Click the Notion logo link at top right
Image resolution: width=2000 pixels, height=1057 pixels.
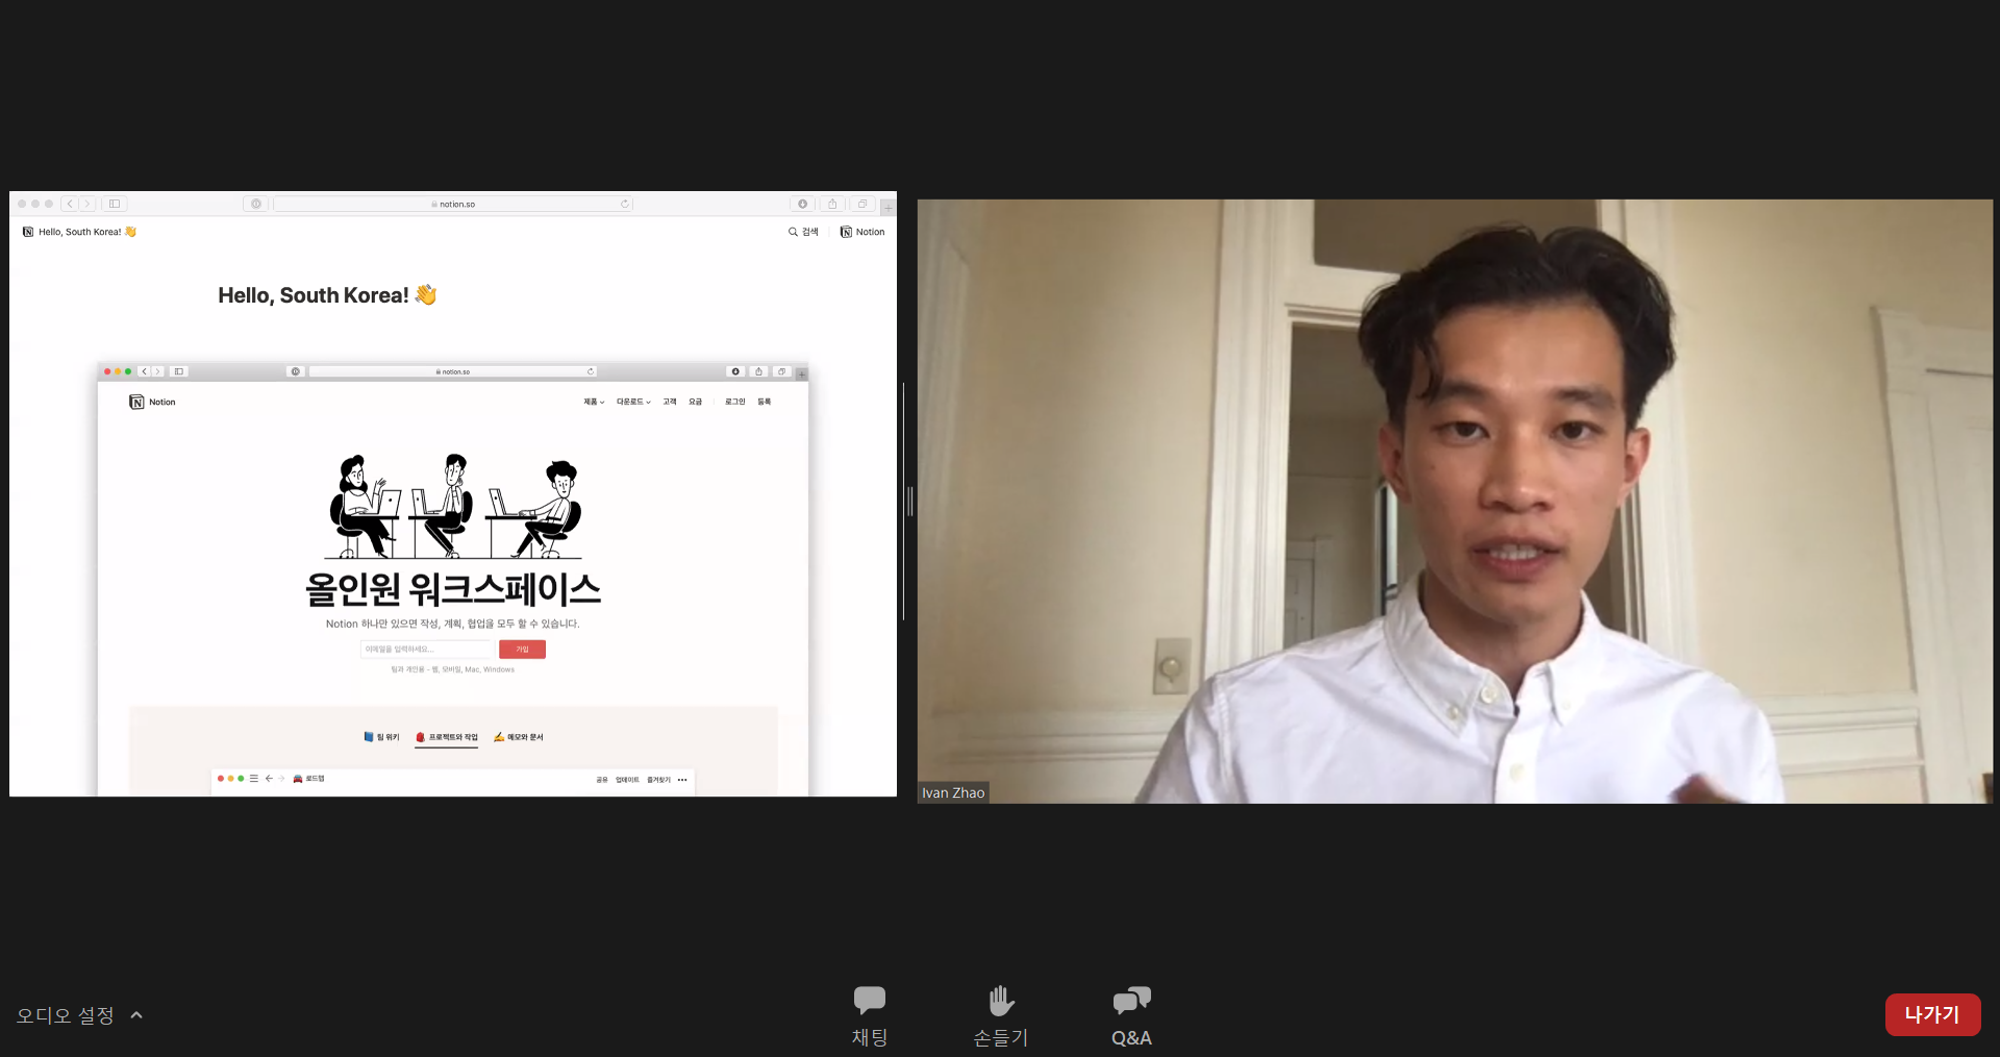click(862, 232)
